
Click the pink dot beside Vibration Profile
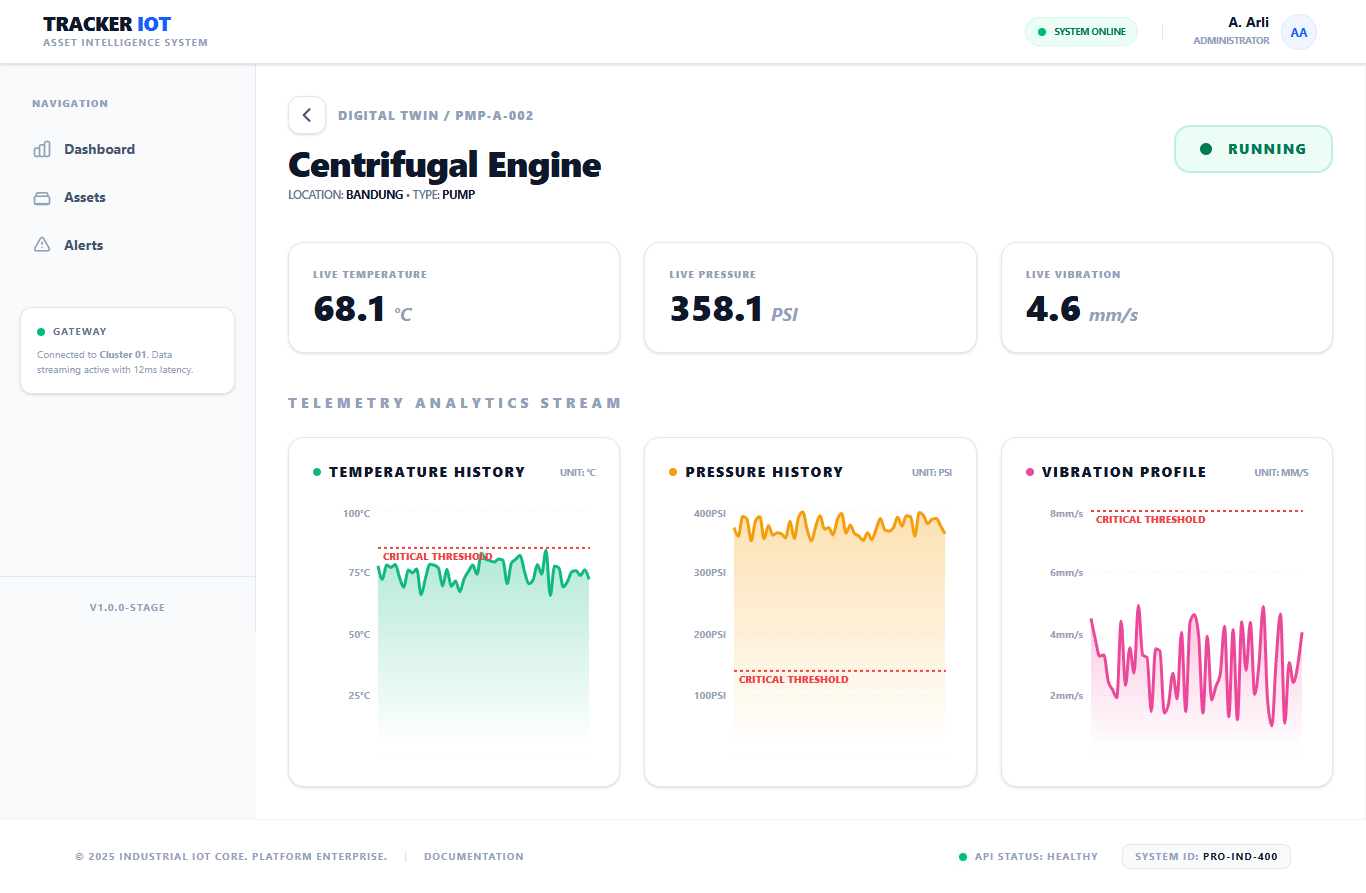(1030, 472)
